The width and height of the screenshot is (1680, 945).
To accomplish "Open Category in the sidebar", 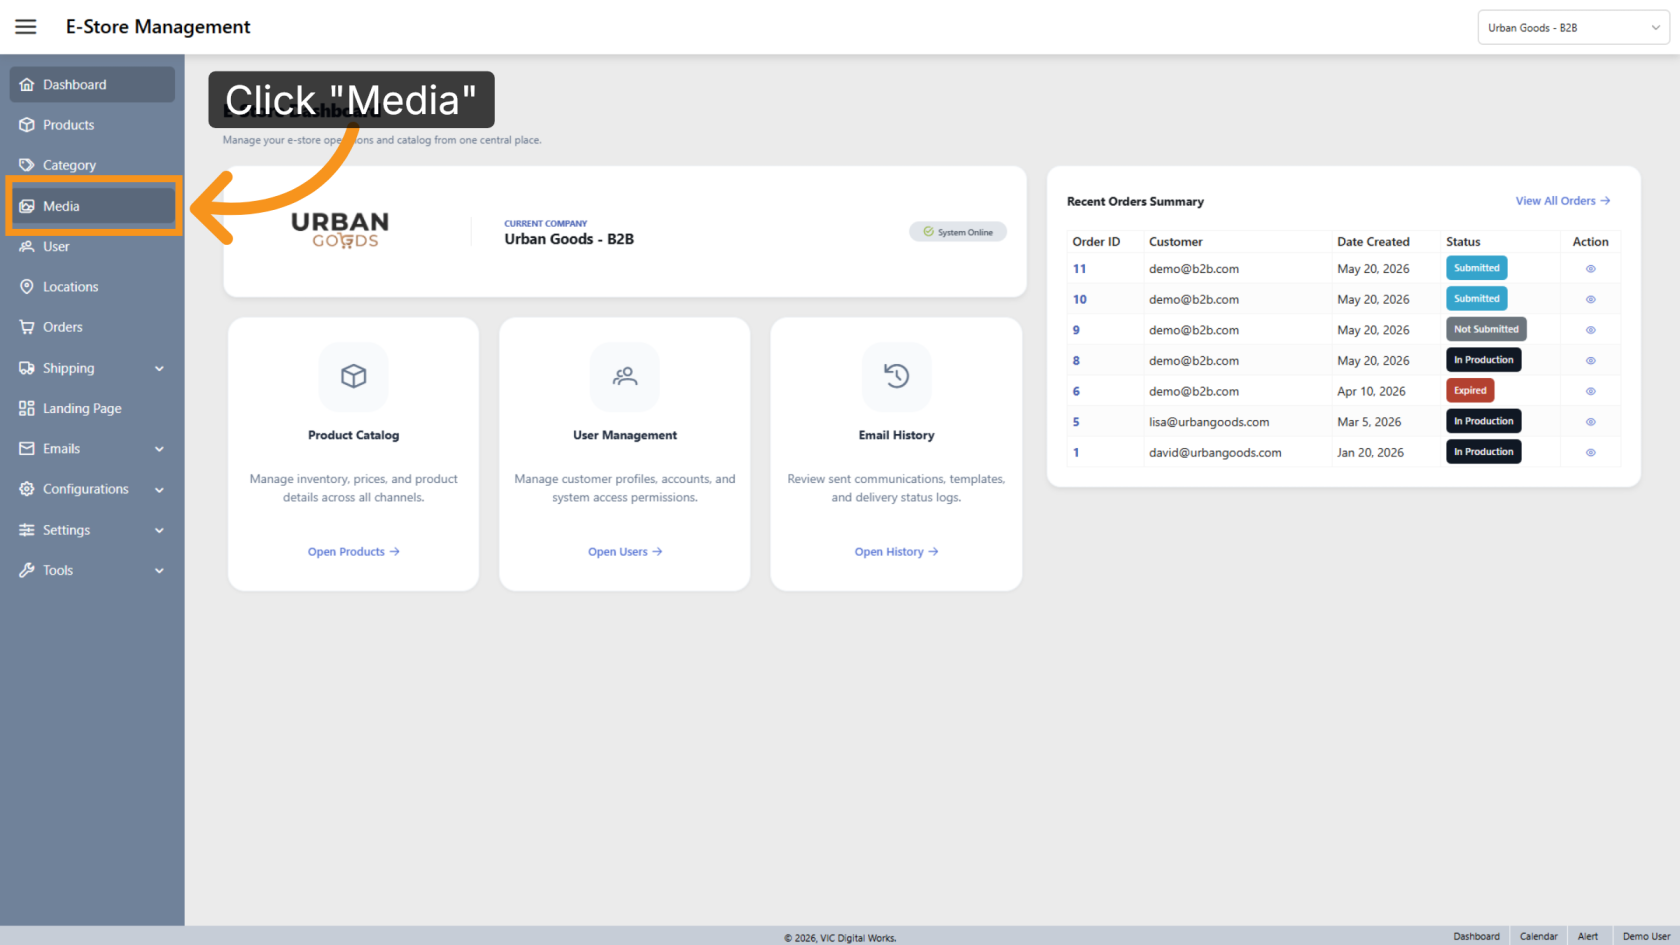I will (x=92, y=165).
